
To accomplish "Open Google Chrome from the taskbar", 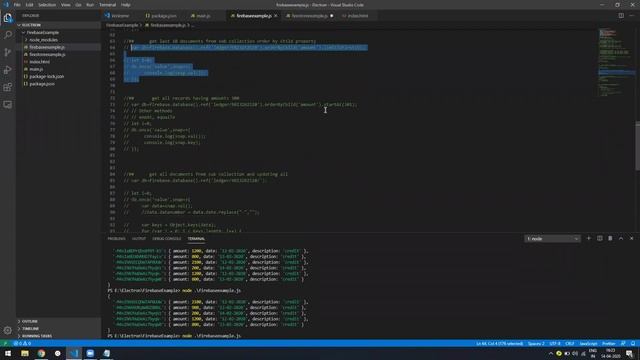I will (x=41, y=353).
